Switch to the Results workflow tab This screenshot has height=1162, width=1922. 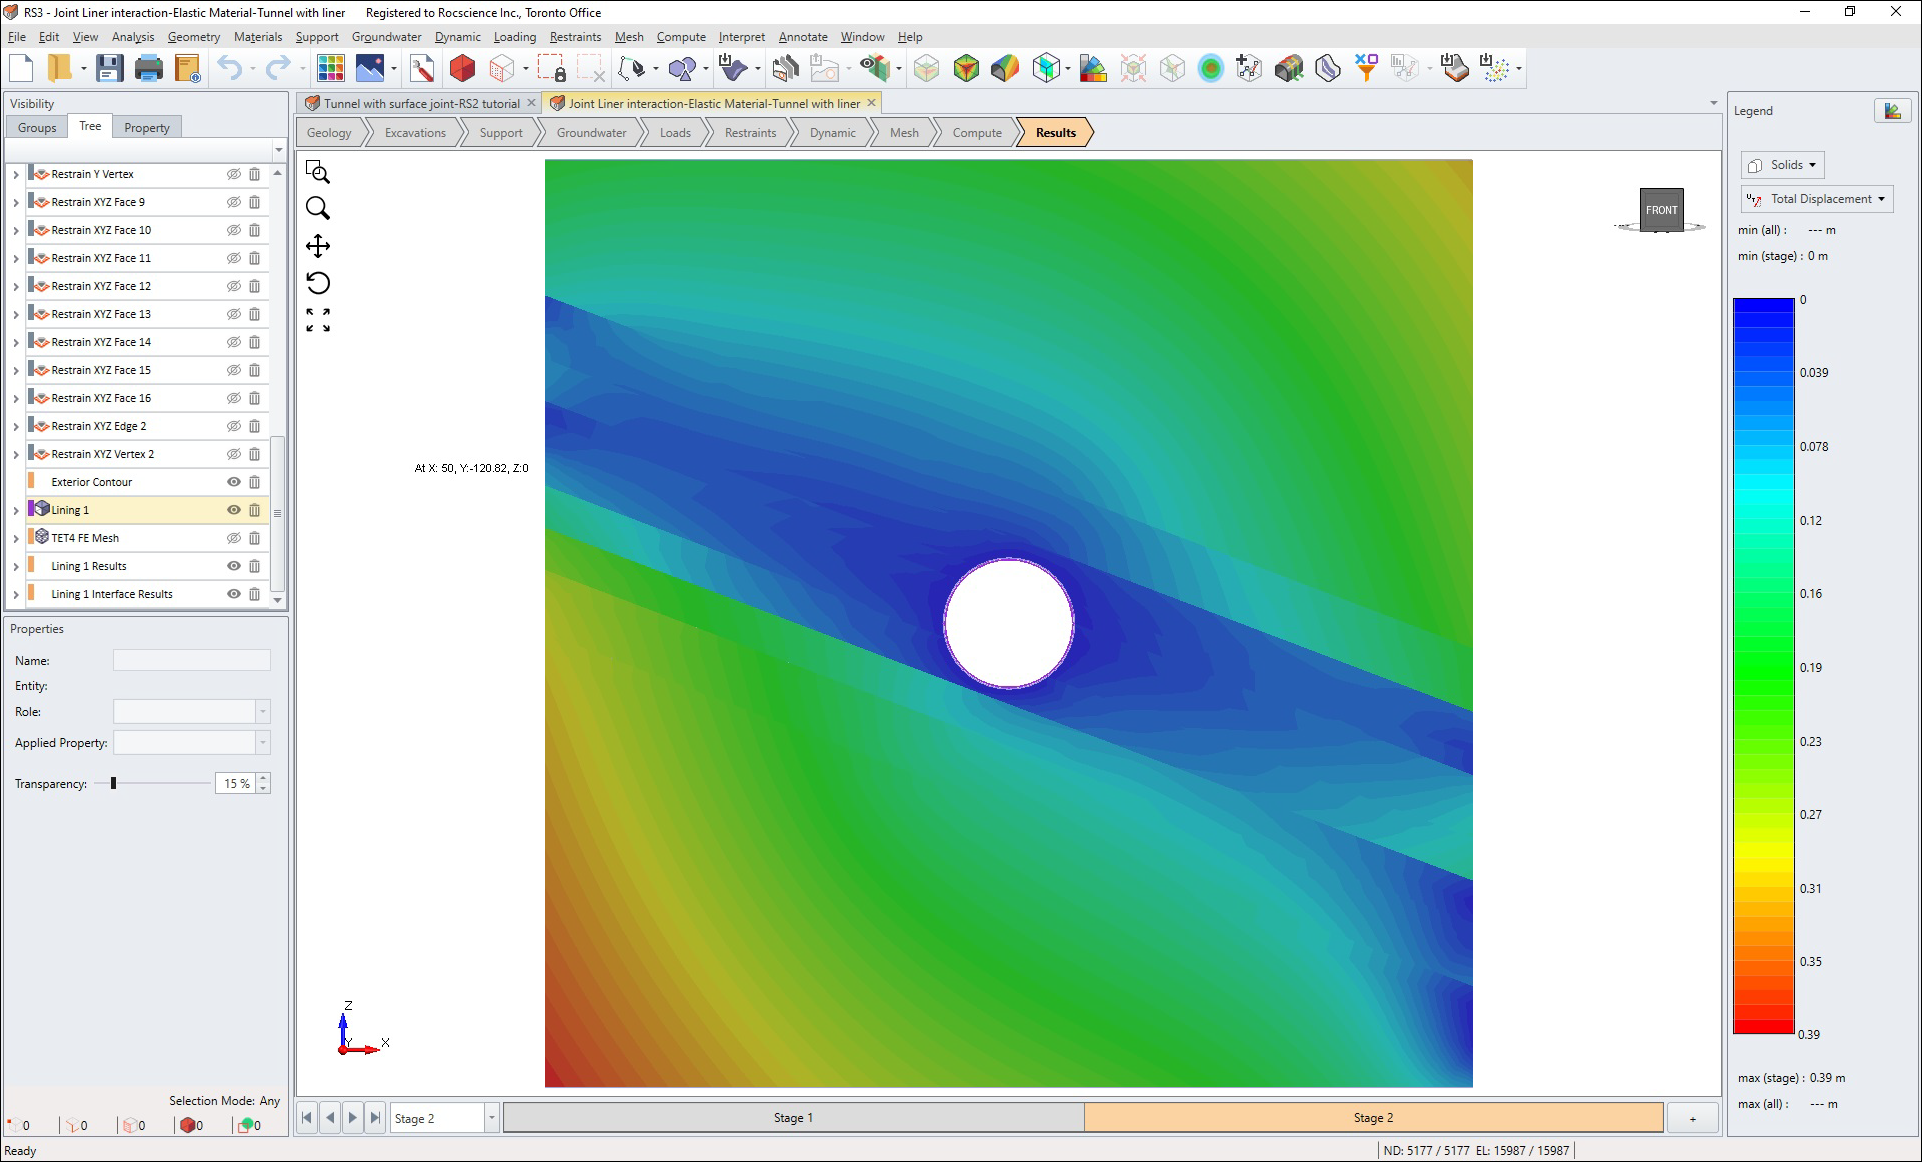click(1056, 132)
